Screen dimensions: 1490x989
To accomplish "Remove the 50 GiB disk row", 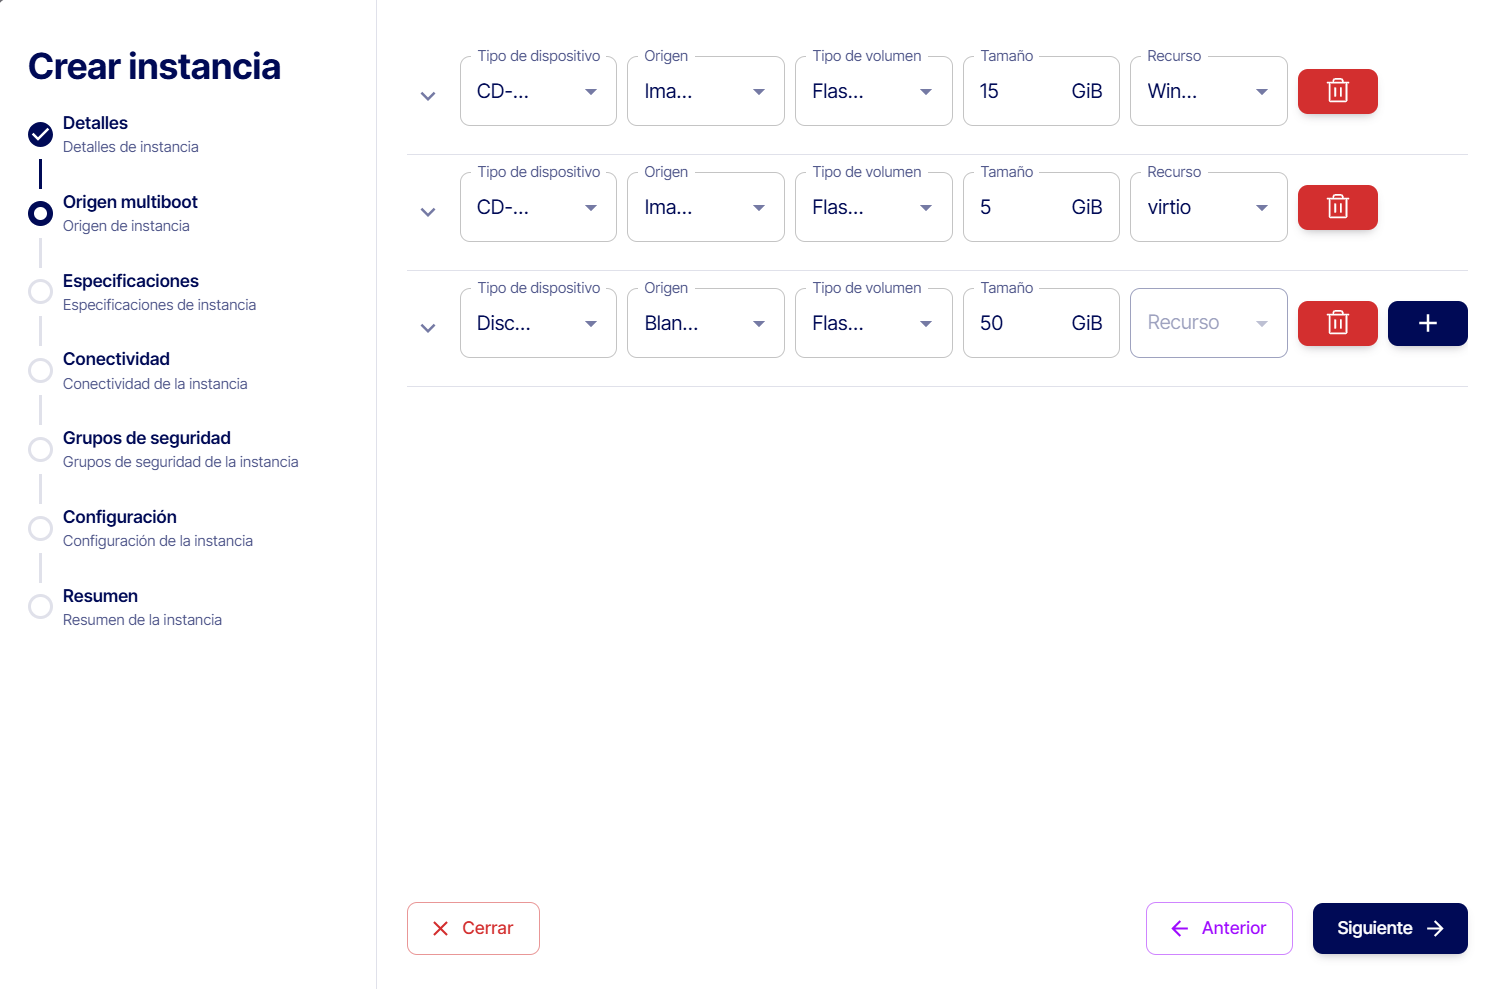I will point(1337,323).
